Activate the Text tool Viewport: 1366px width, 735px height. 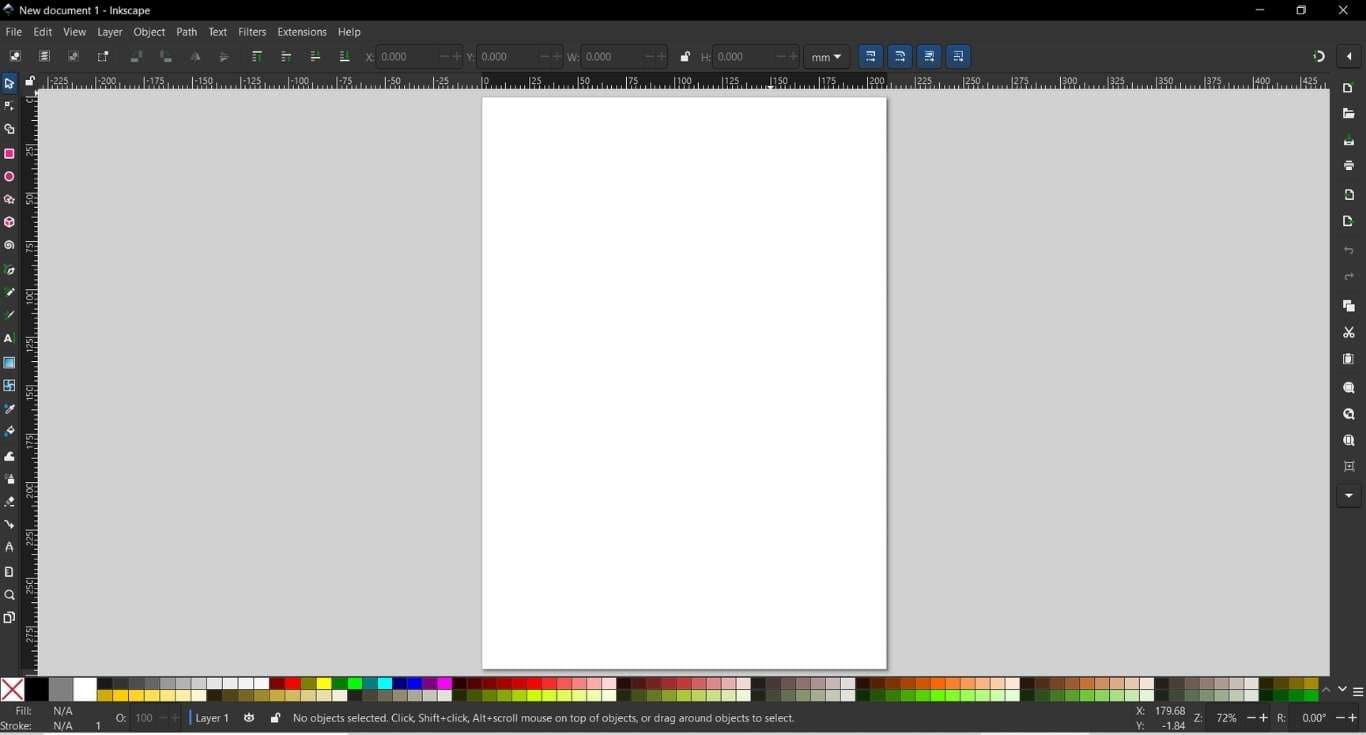[9, 339]
